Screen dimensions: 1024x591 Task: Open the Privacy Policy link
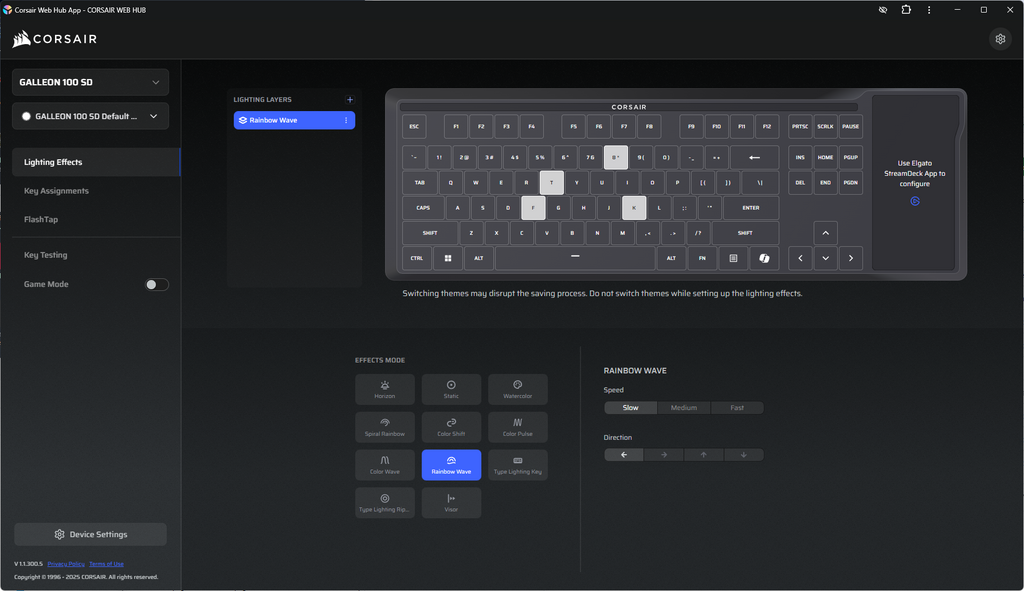tap(66, 564)
